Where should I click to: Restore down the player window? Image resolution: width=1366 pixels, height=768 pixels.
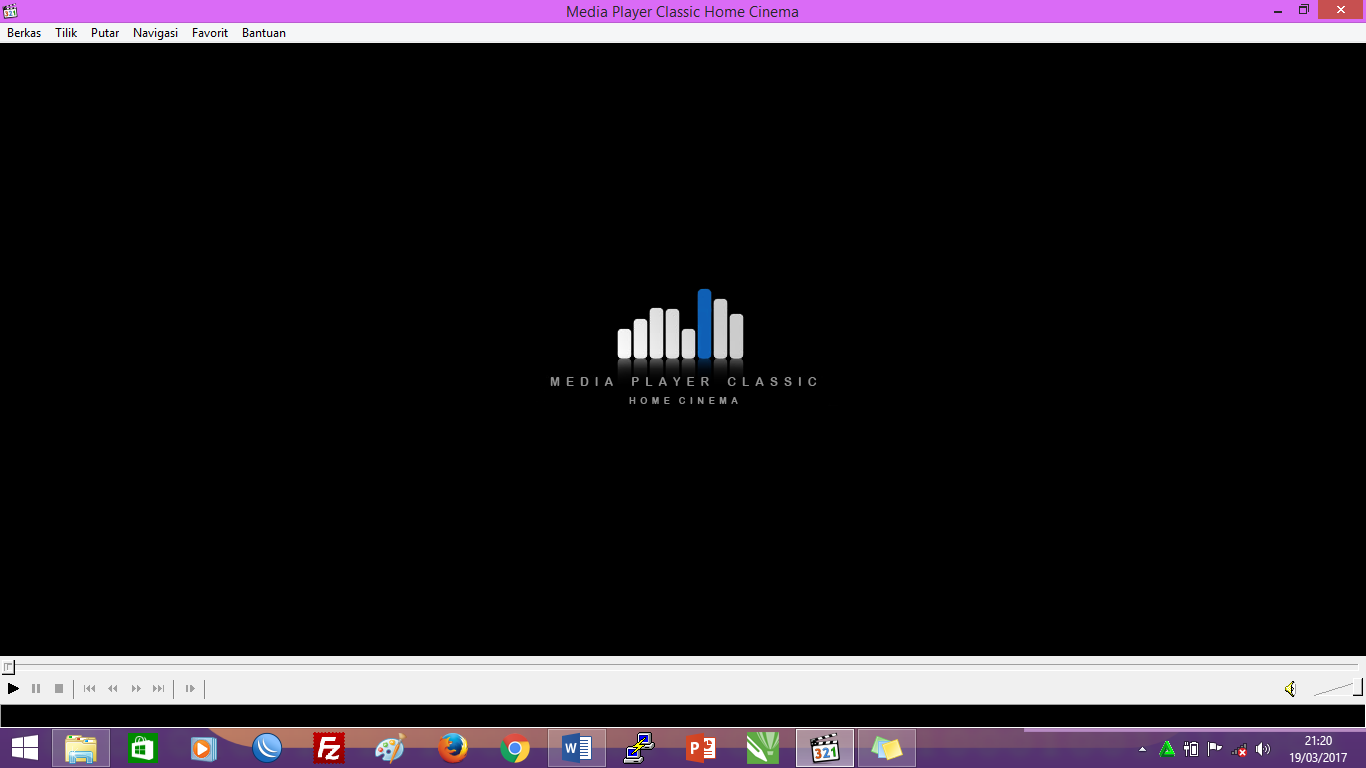(1304, 9)
